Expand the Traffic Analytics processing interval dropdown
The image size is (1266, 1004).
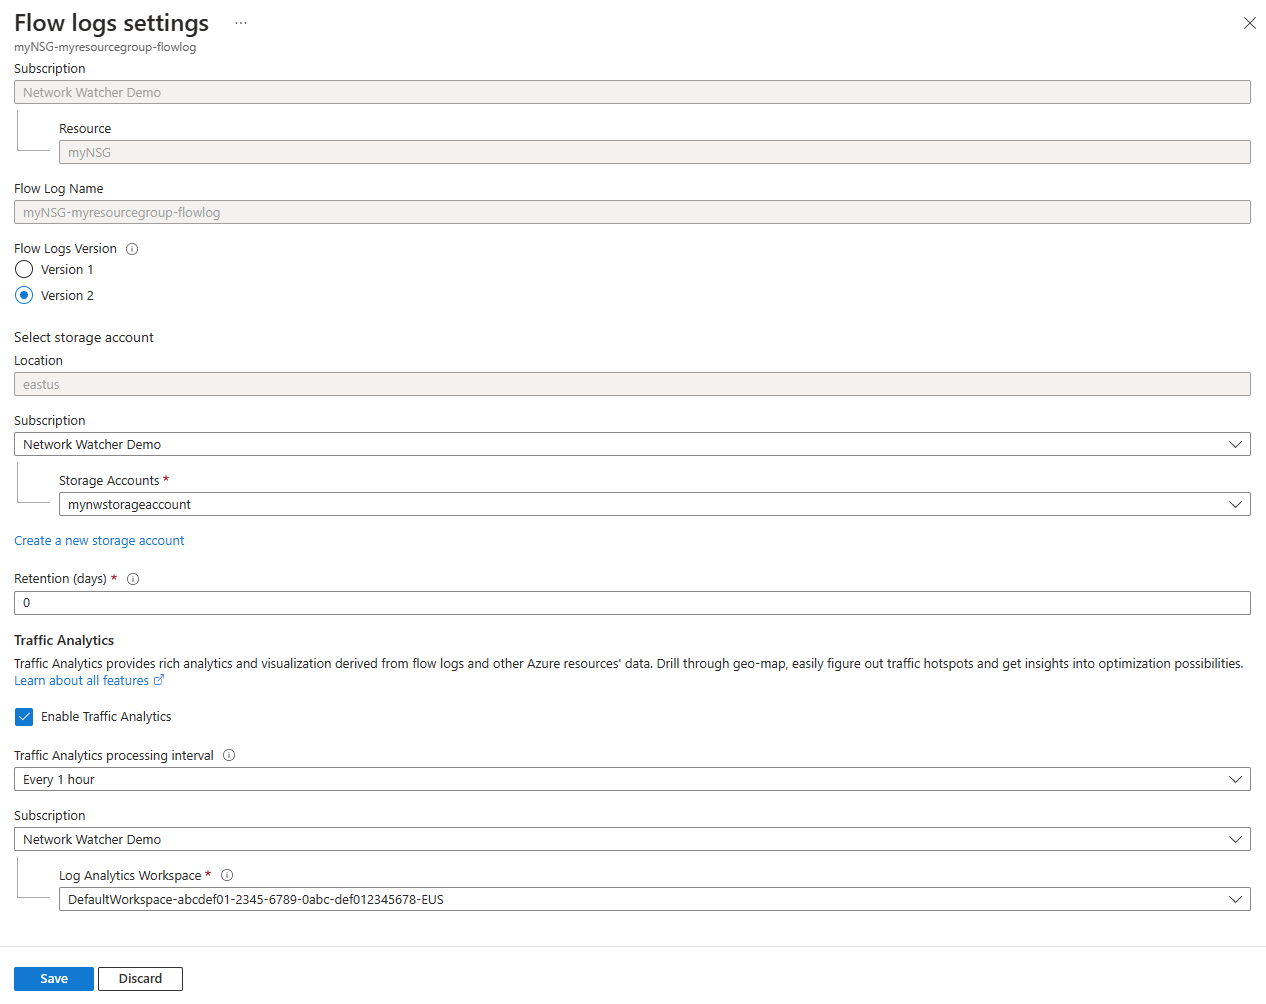pos(632,779)
